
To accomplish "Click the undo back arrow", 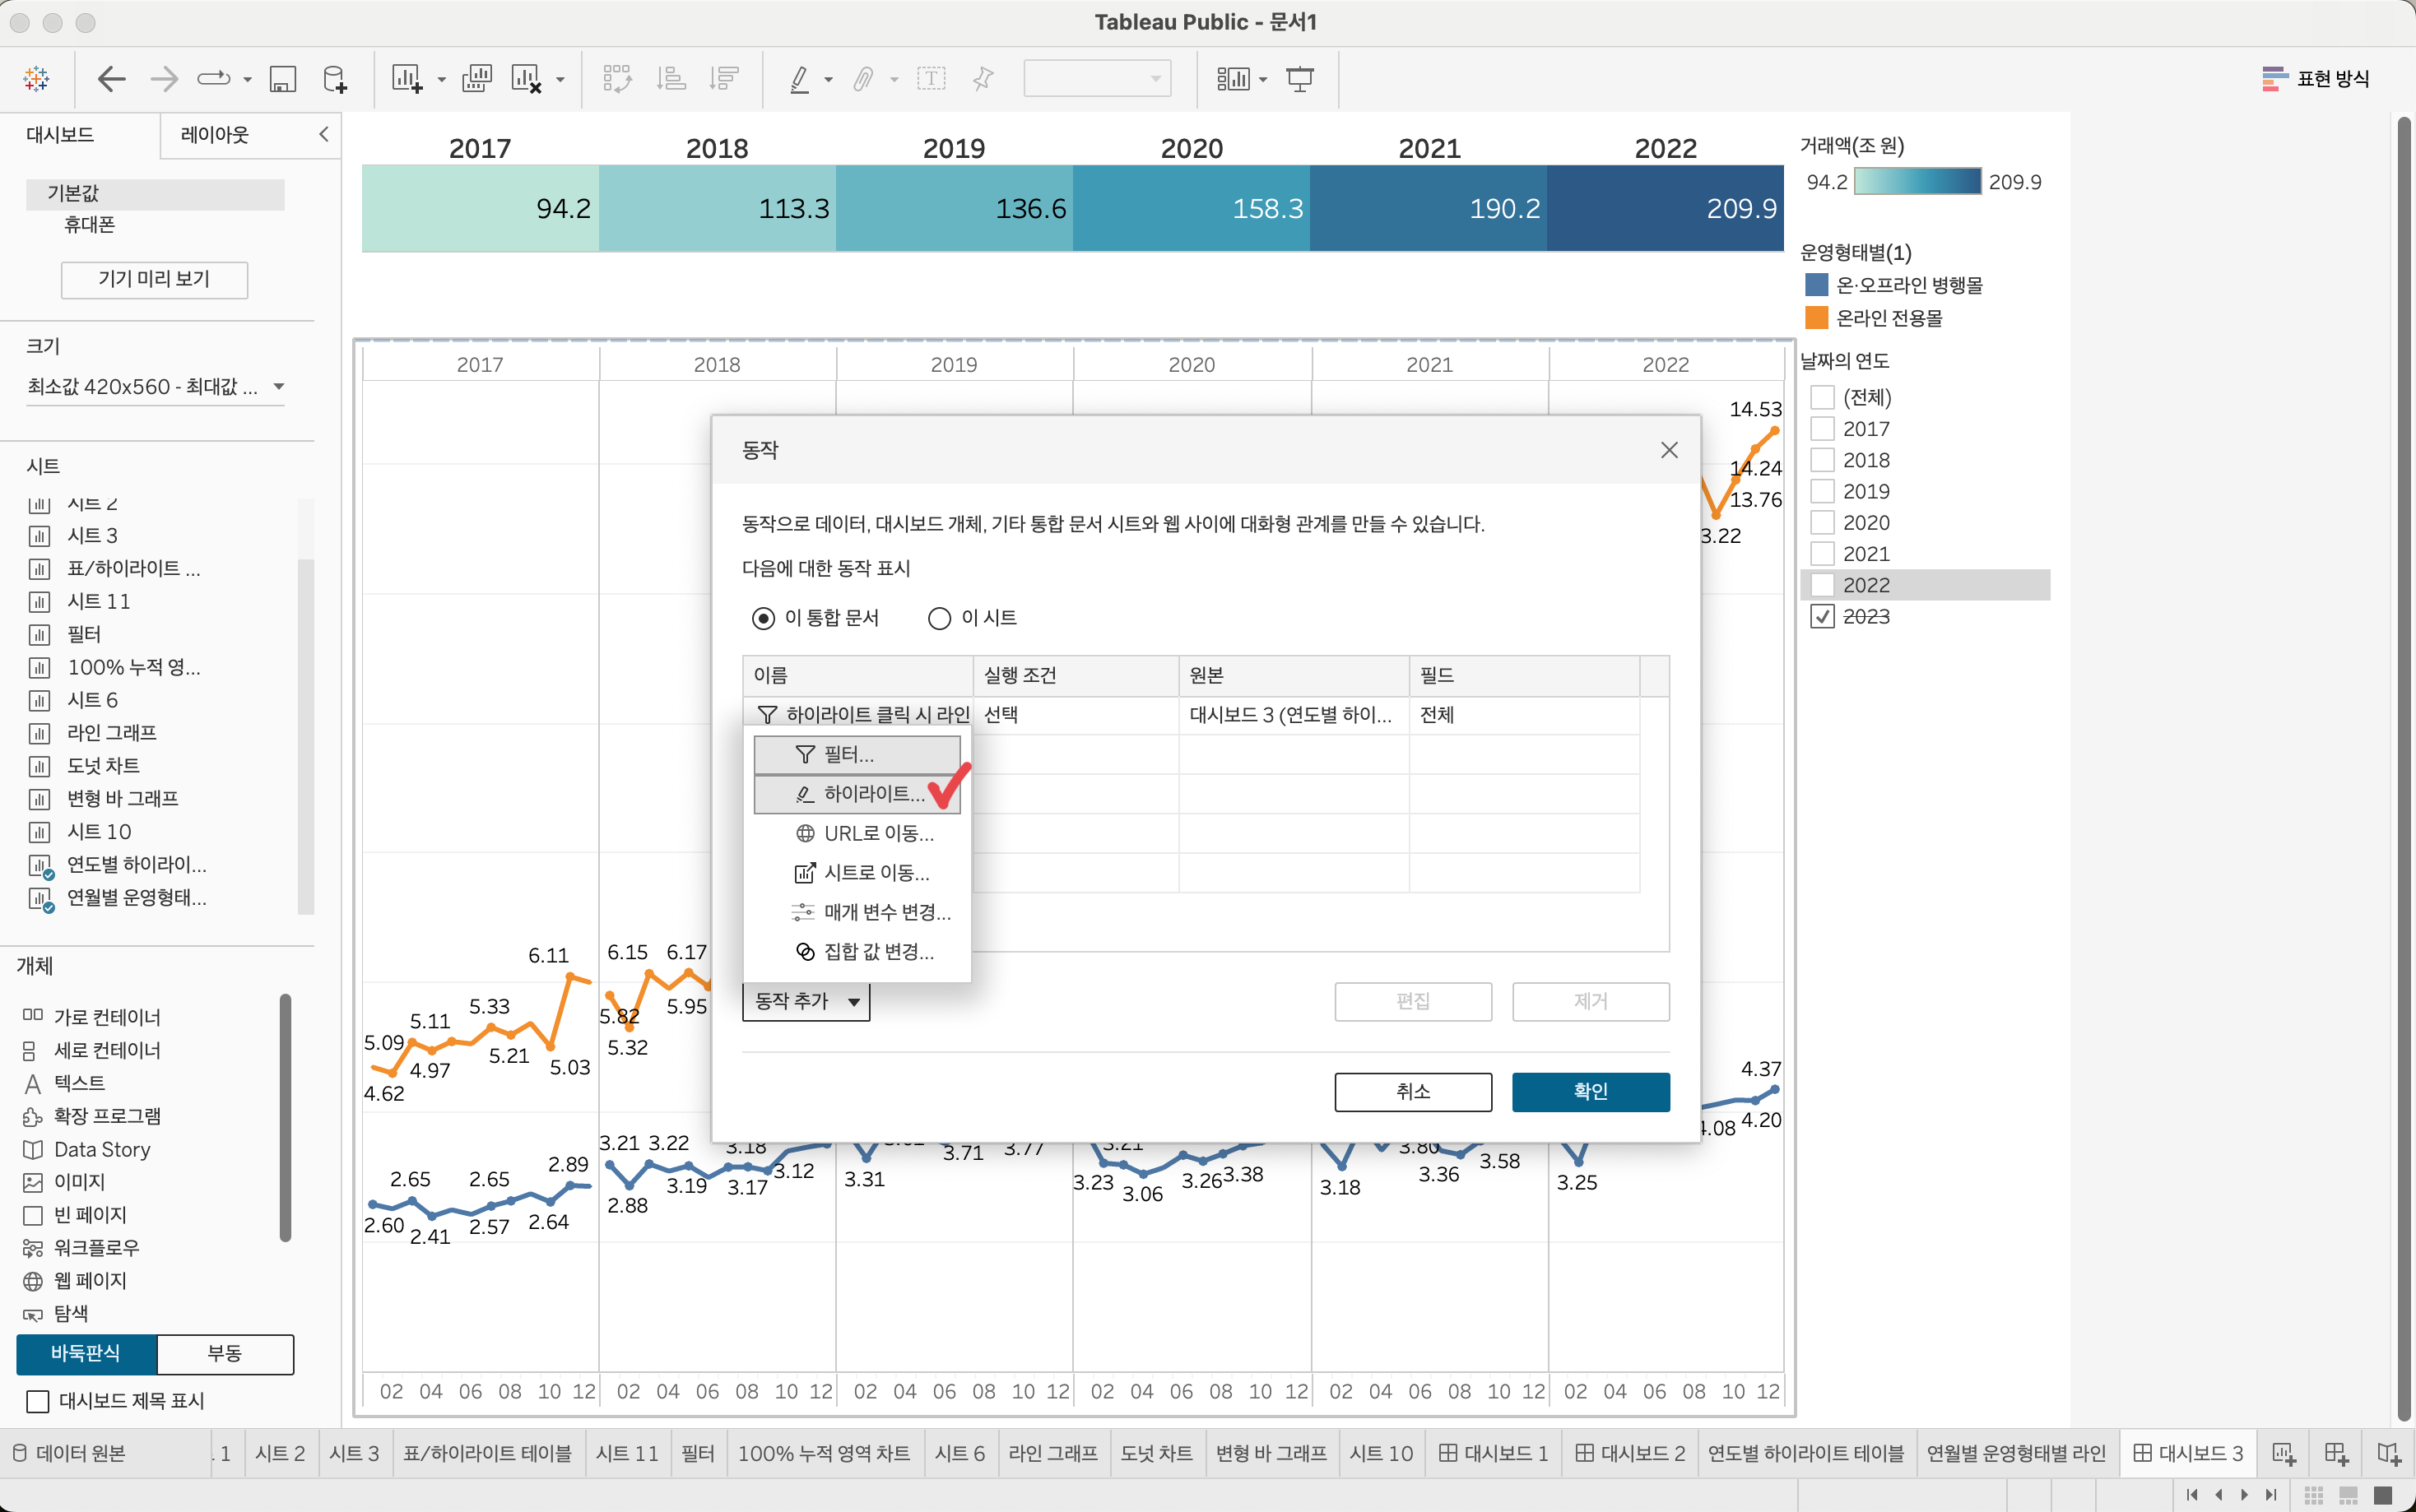I will coord(111,78).
